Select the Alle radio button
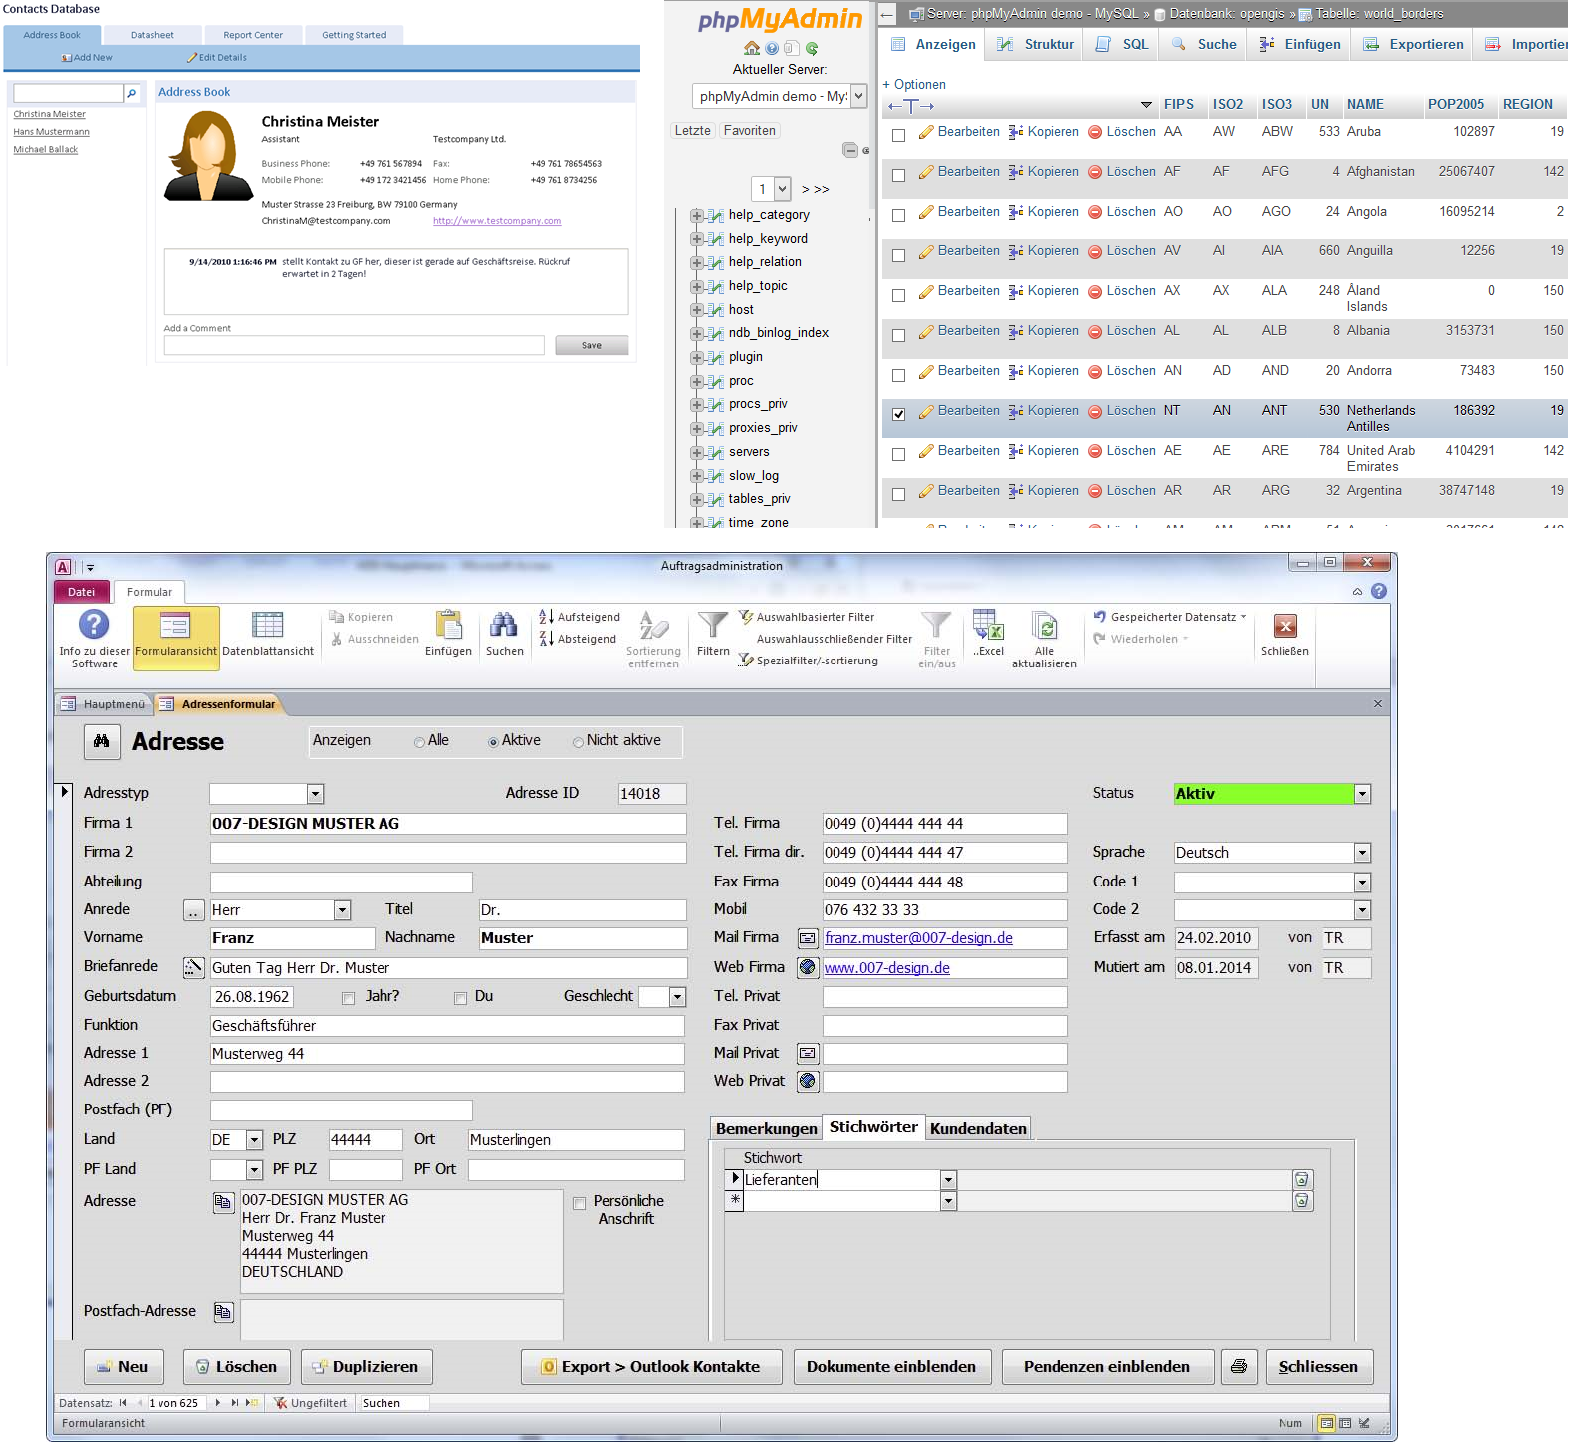The height and width of the screenshot is (1452, 1590). click(x=420, y=742)
